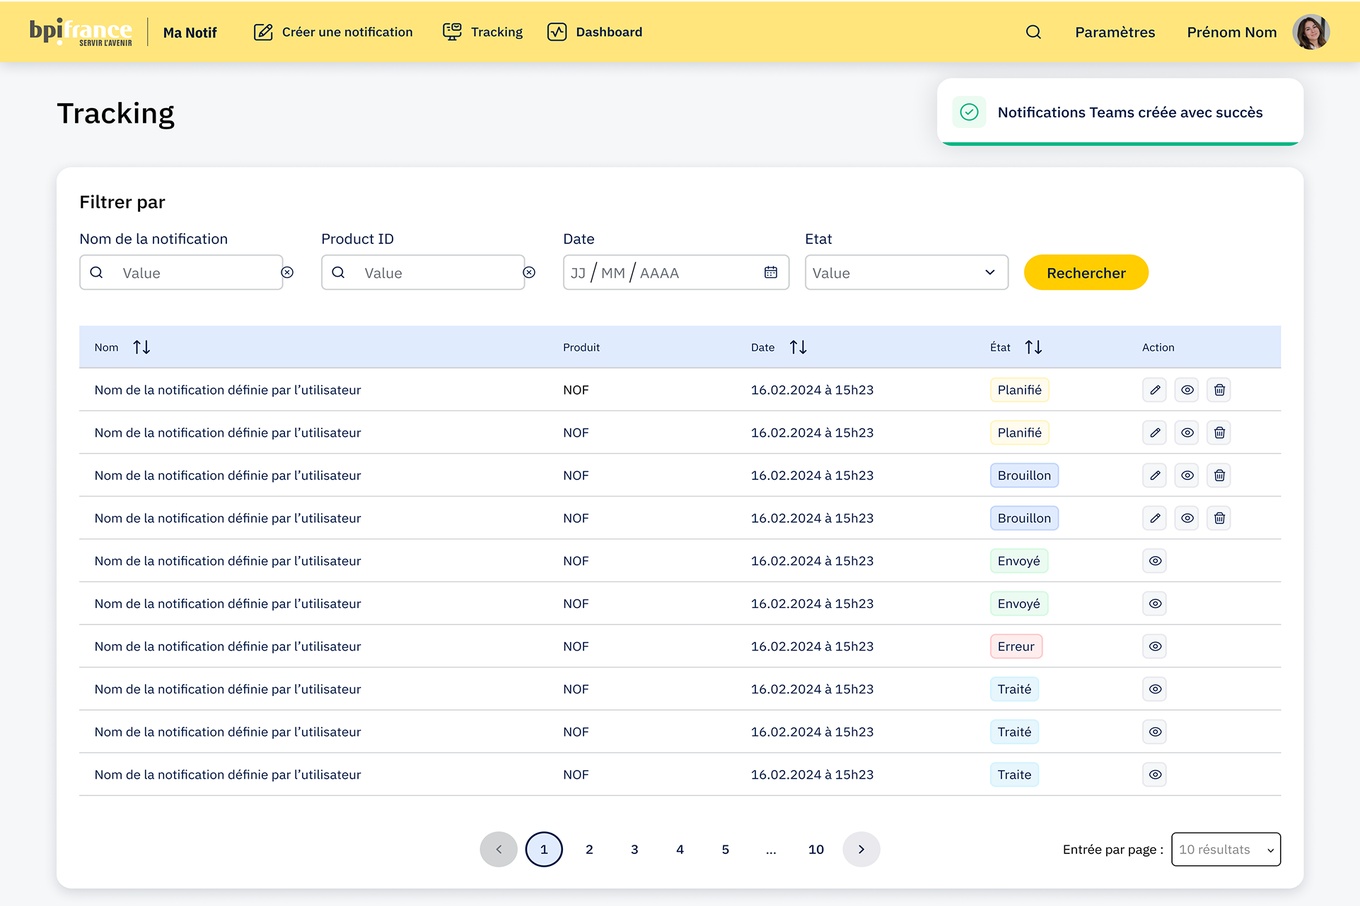This screenshot has height=906, width=1360.
Task: Open the Tracking menu item
Action: tap(483, 32)
